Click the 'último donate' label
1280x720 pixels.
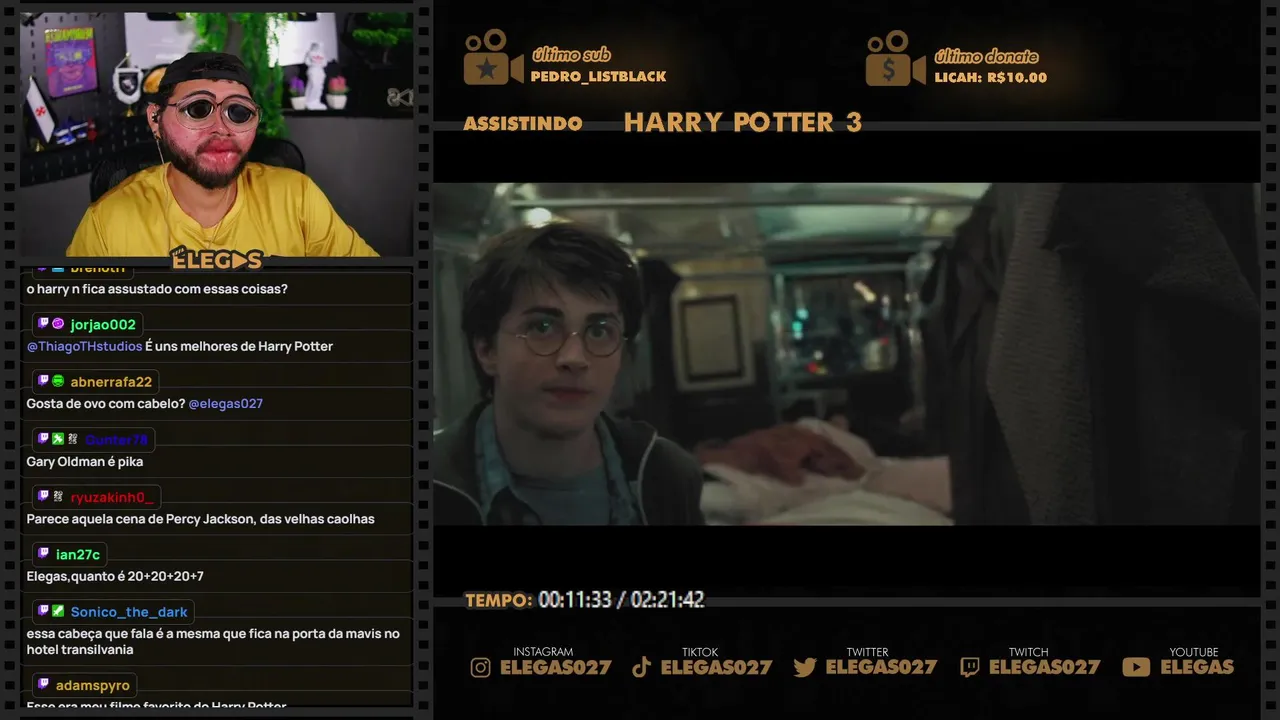coord(987,56)
